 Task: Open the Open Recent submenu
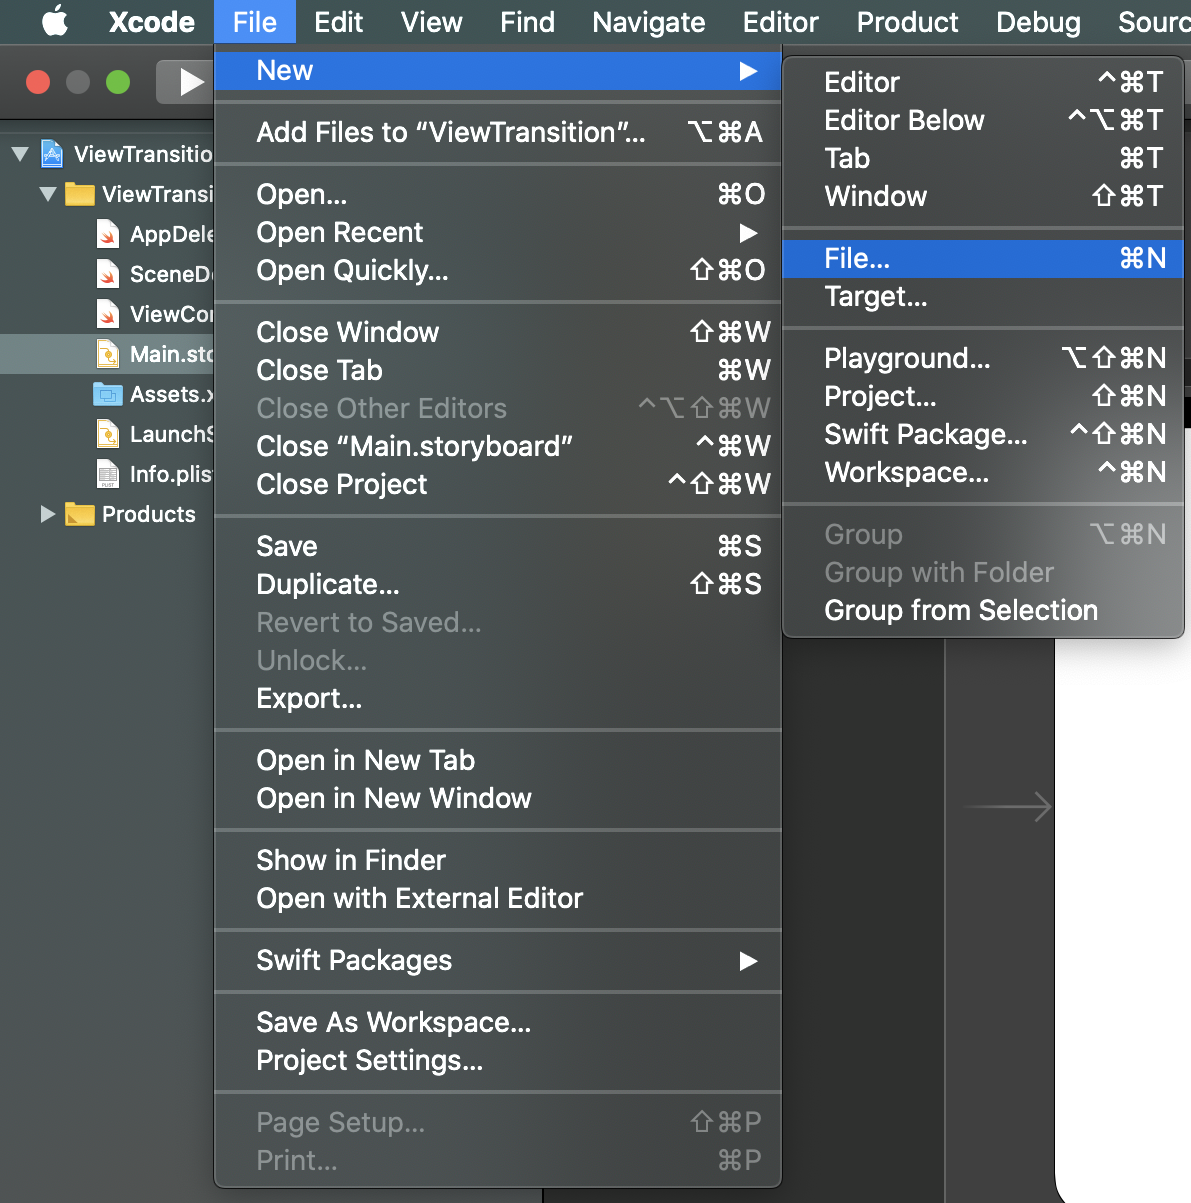498,232
